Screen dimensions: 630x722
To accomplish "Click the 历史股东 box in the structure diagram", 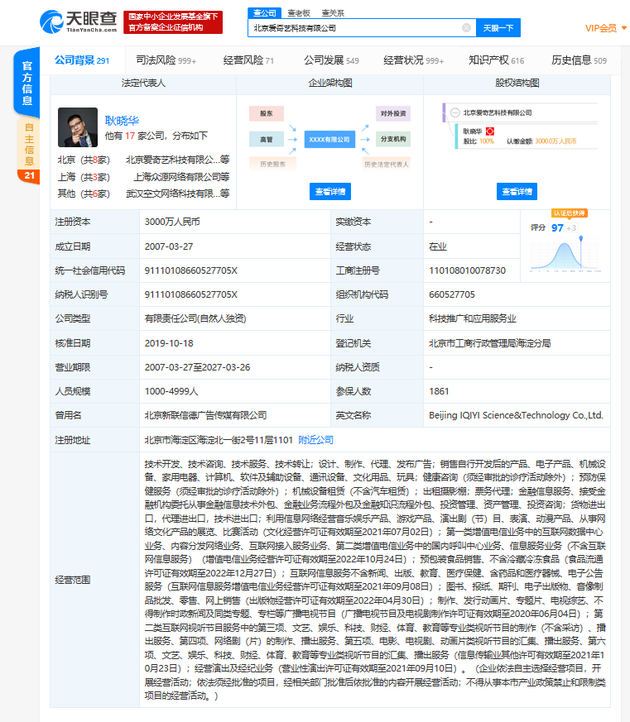I will point(273,164).
